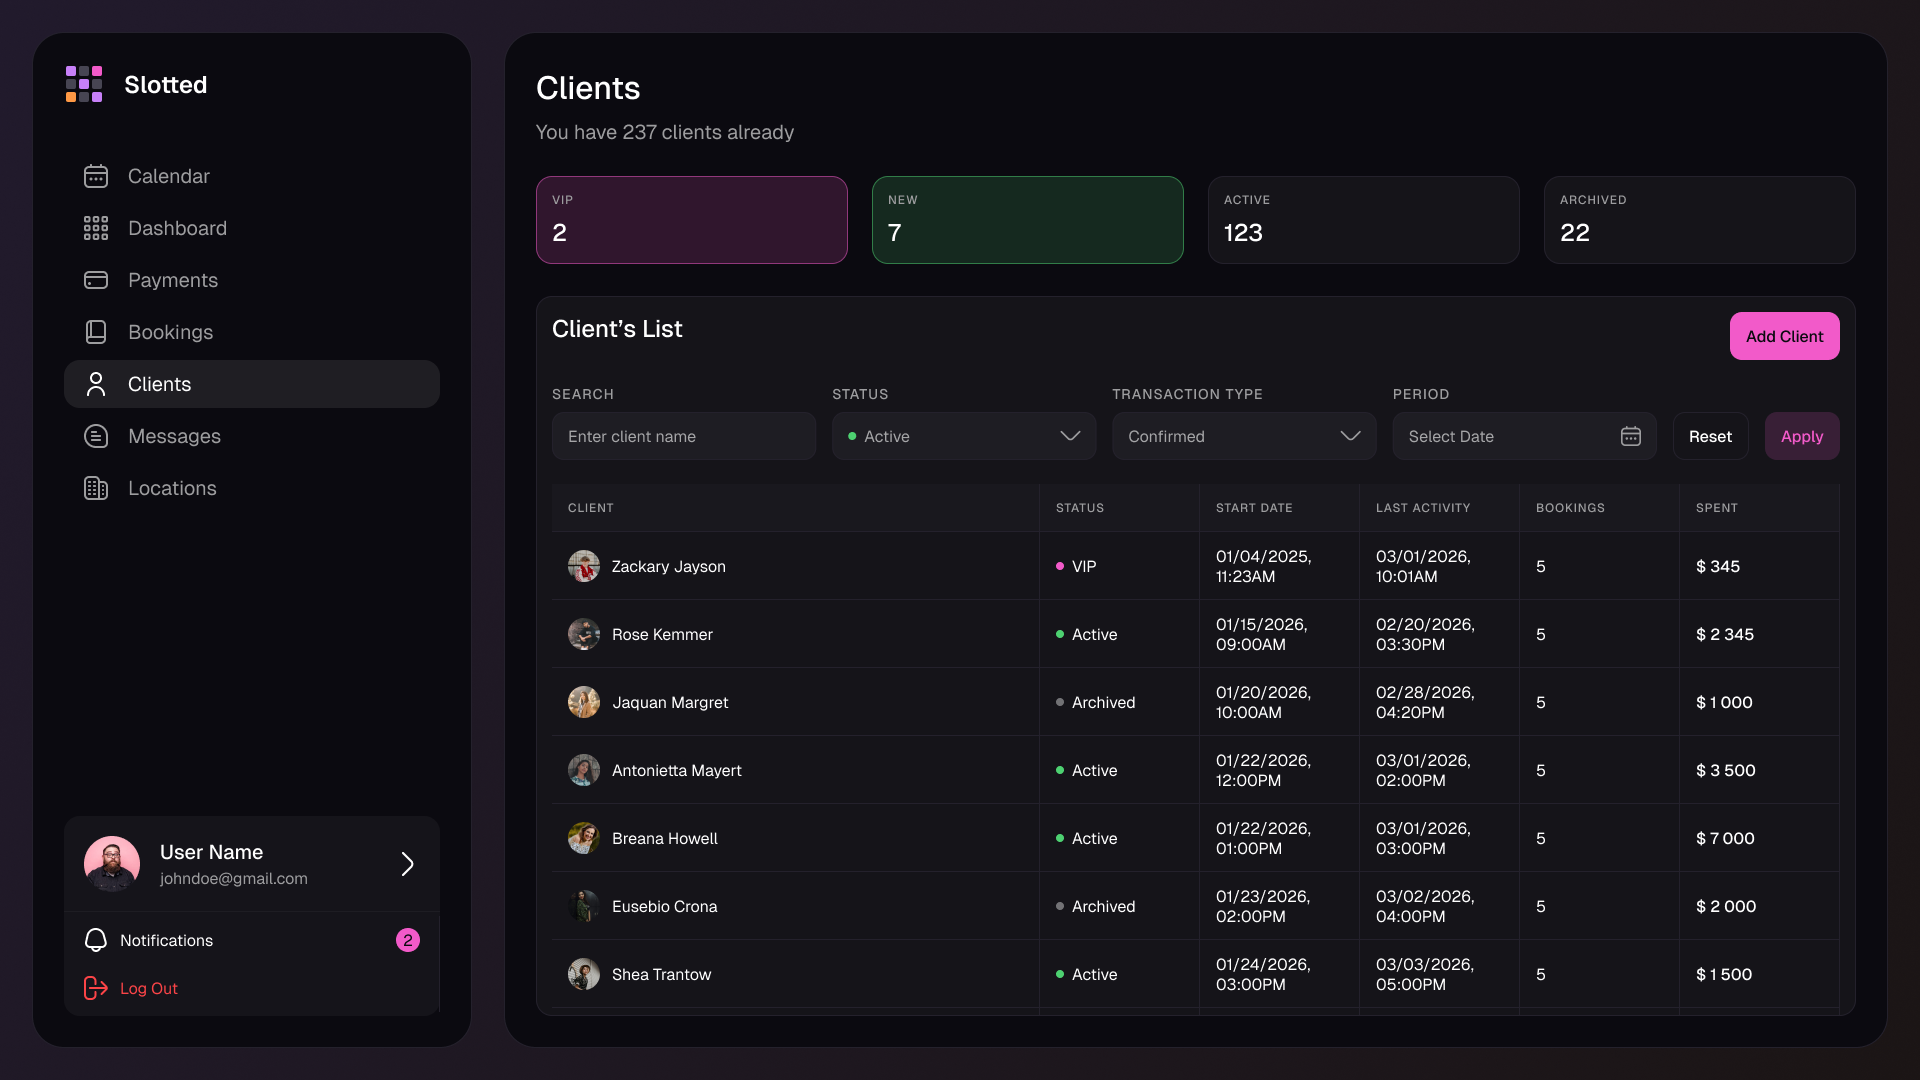Click the VIP status of Zackary Jayson
Screen dimensions: 1920x1080
pos(1077,566)
